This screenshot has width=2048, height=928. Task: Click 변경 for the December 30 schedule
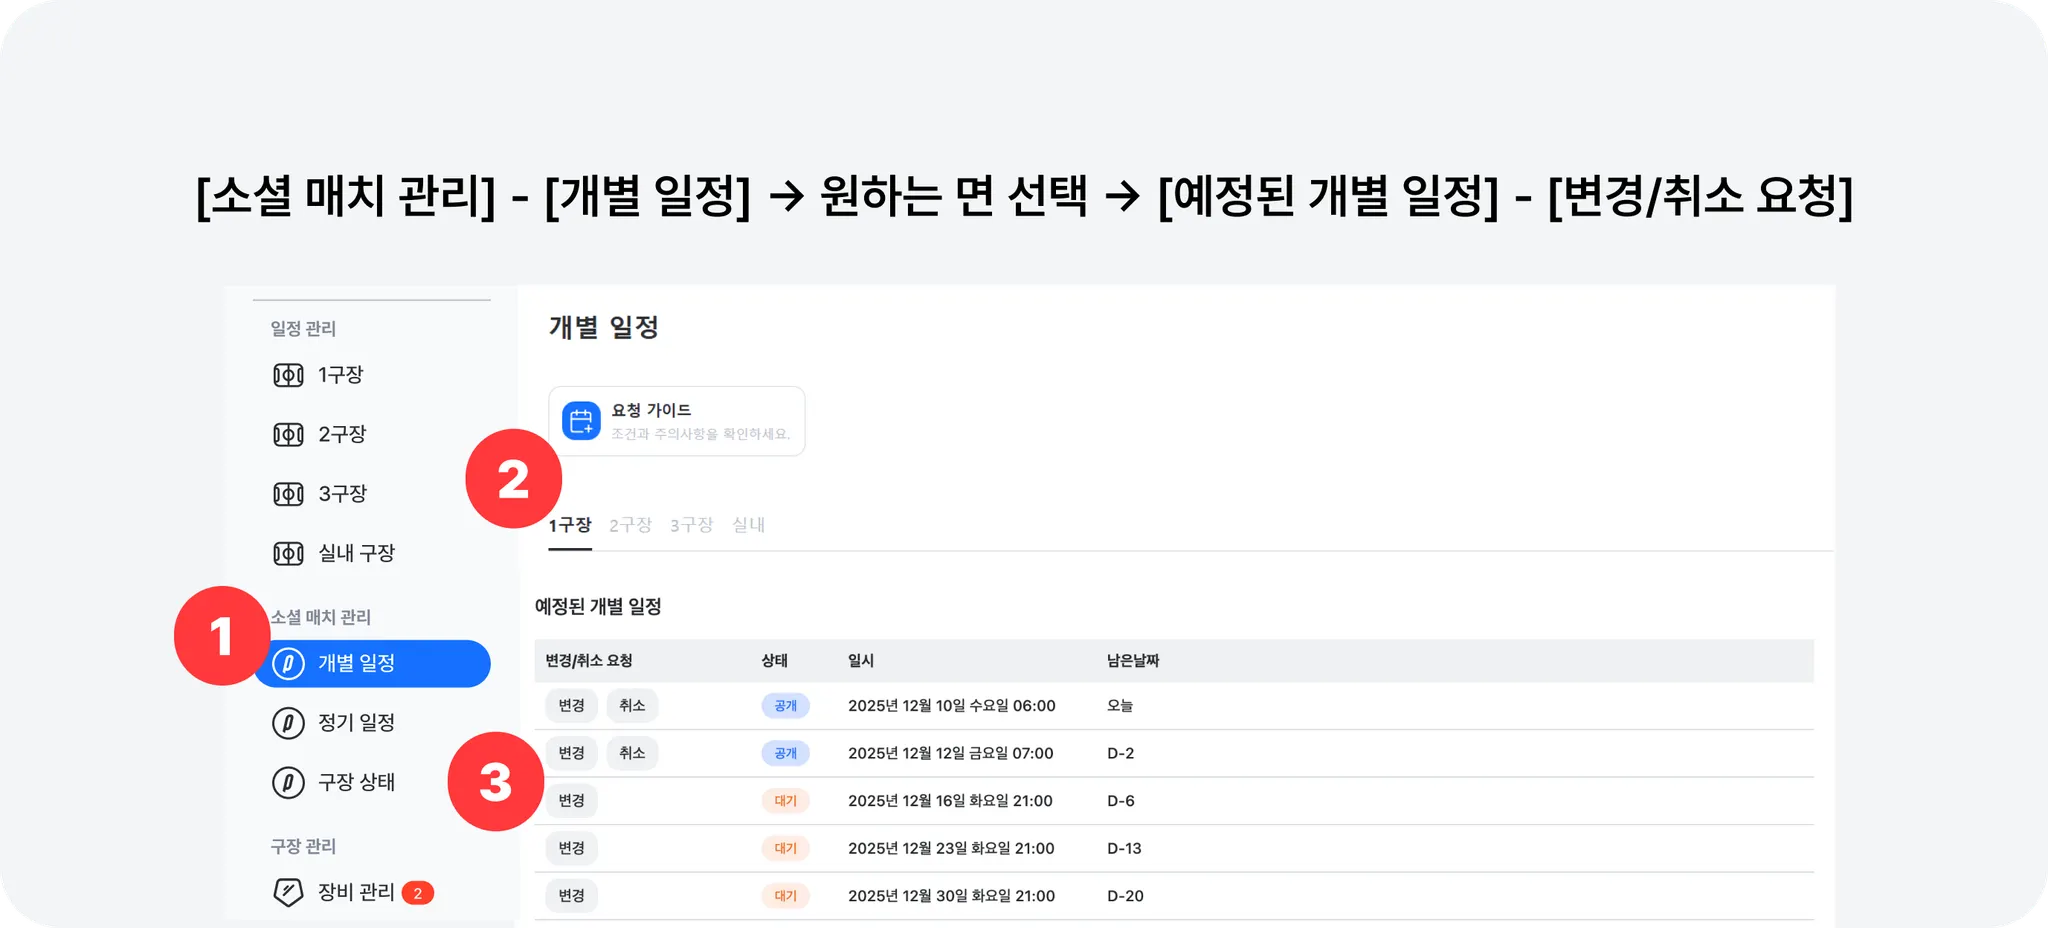tap(571, 896)
